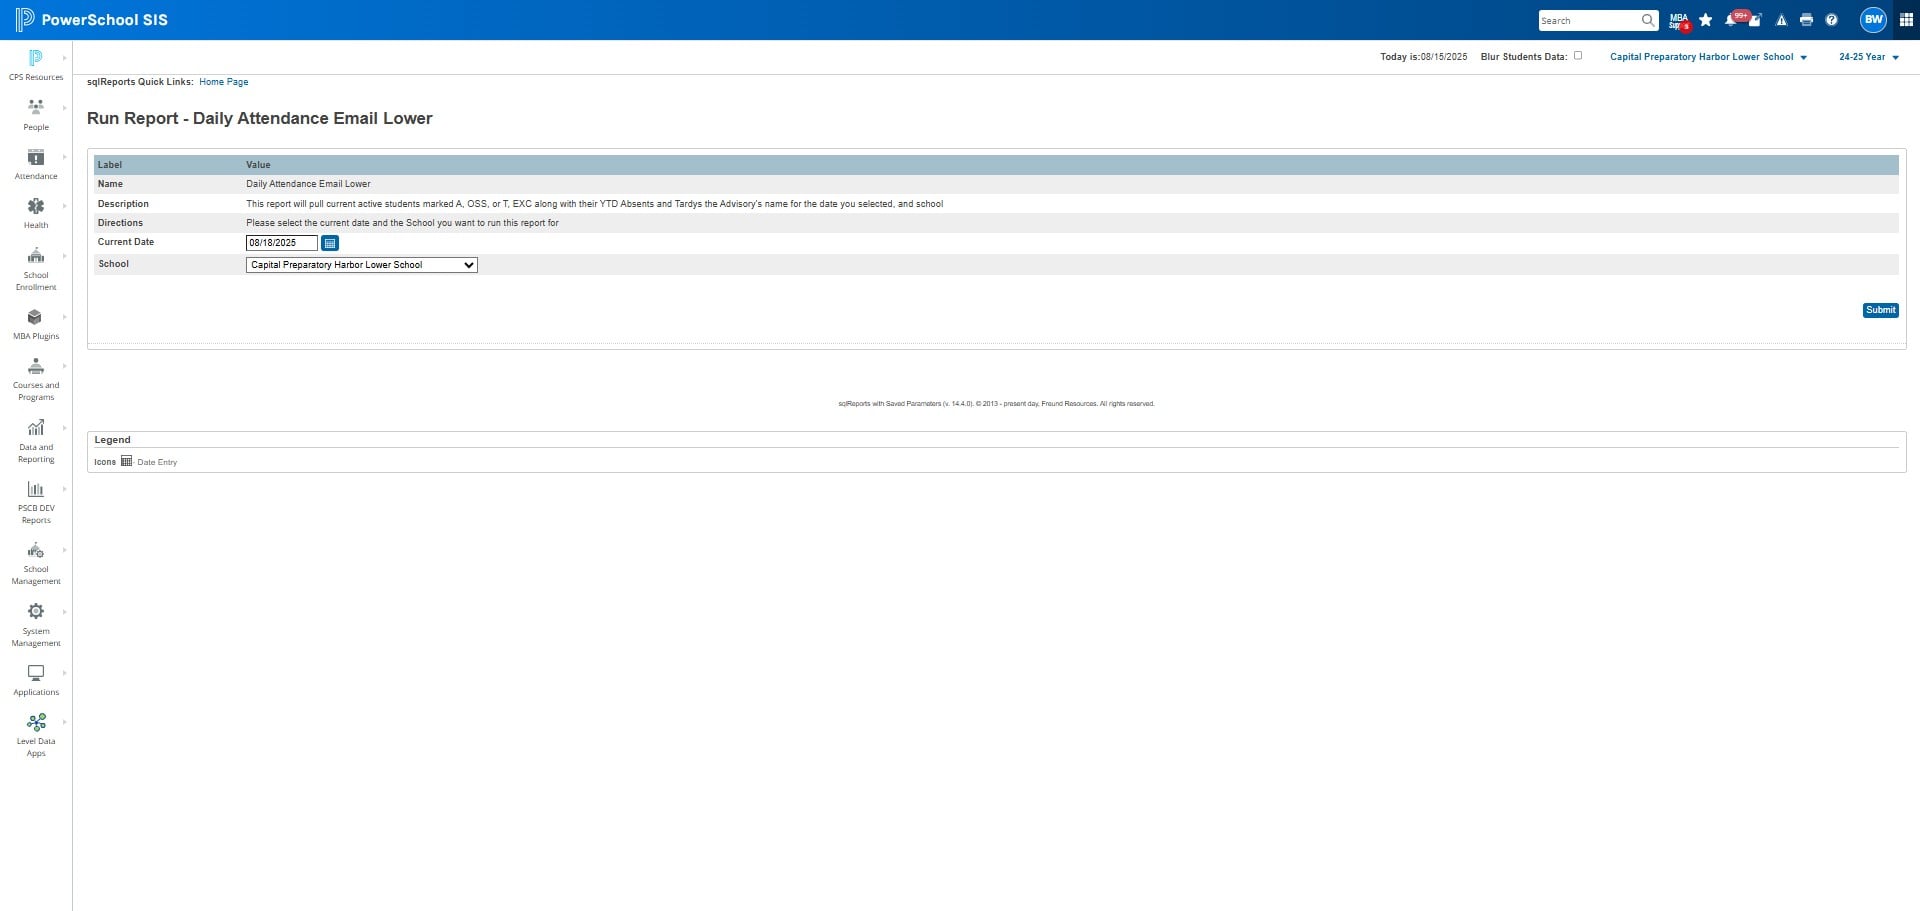Click the MBA Support icon
The width and height of the screenshot is (1920, 911).
1679,20
